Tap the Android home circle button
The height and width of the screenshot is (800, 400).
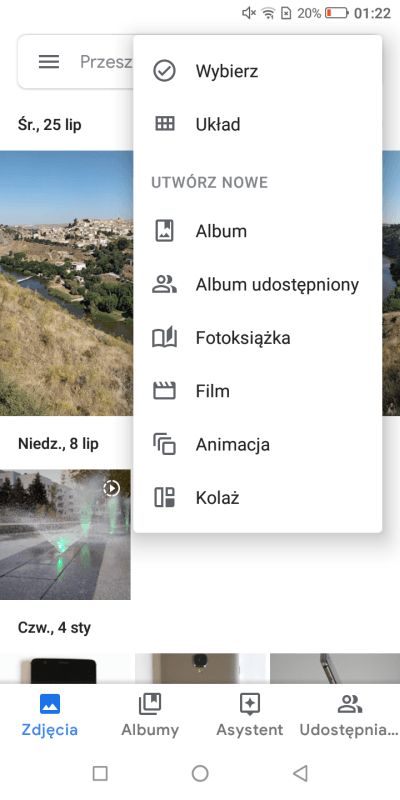(x=200, y=773)
